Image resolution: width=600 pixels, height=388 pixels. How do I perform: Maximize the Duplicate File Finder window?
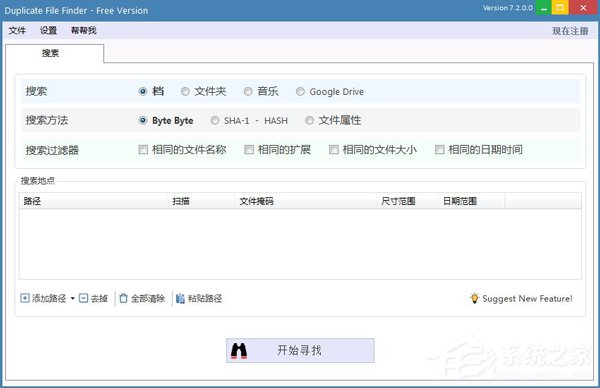(x=560, y=7)
